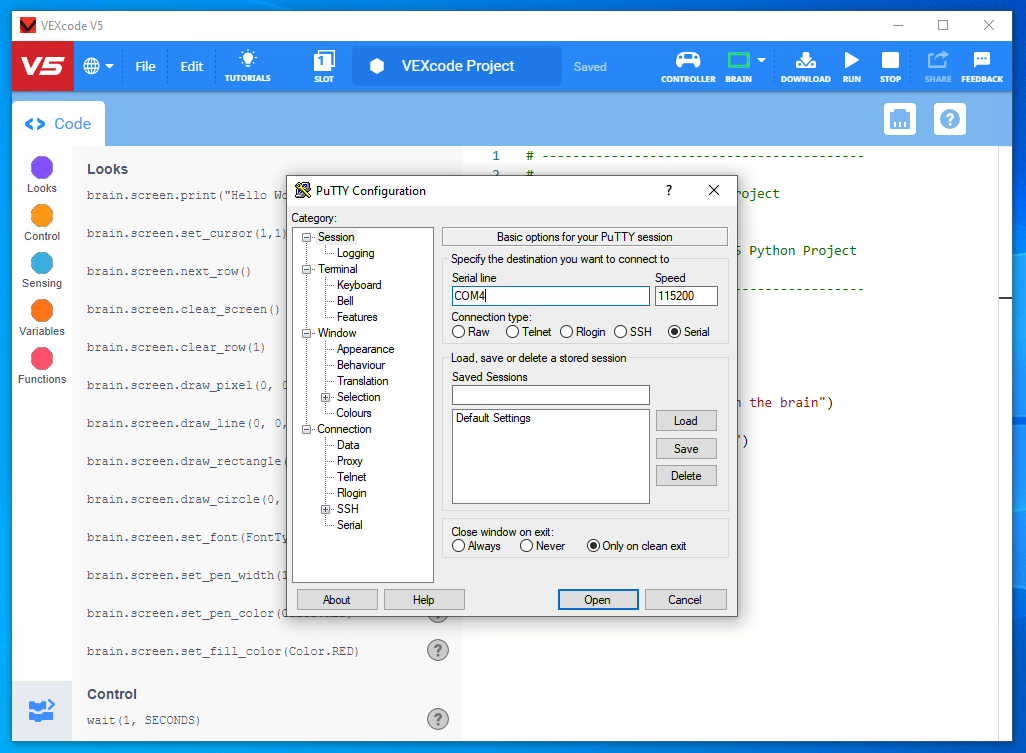This screenshot has height=753, width=1026.
Task: Expand the Selection tree node
Action: 325,397
